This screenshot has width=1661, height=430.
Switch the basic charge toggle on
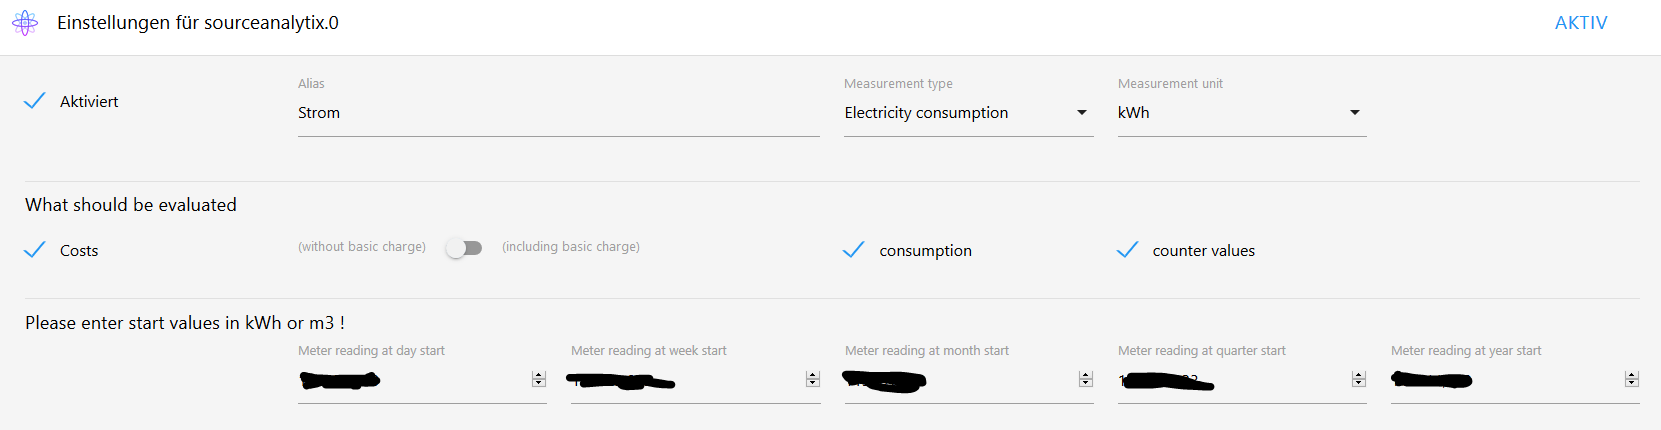[x=464, y=248]
